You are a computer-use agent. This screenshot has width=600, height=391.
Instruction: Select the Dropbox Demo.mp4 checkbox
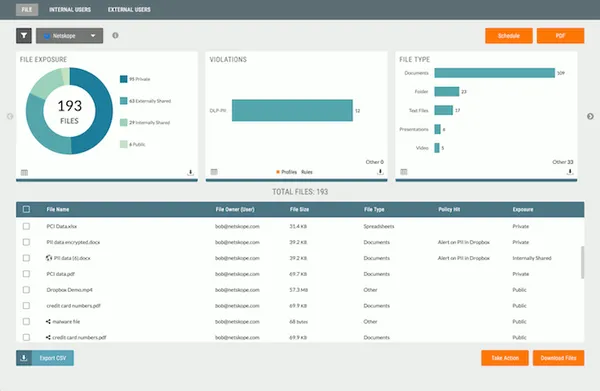[26, 290]
